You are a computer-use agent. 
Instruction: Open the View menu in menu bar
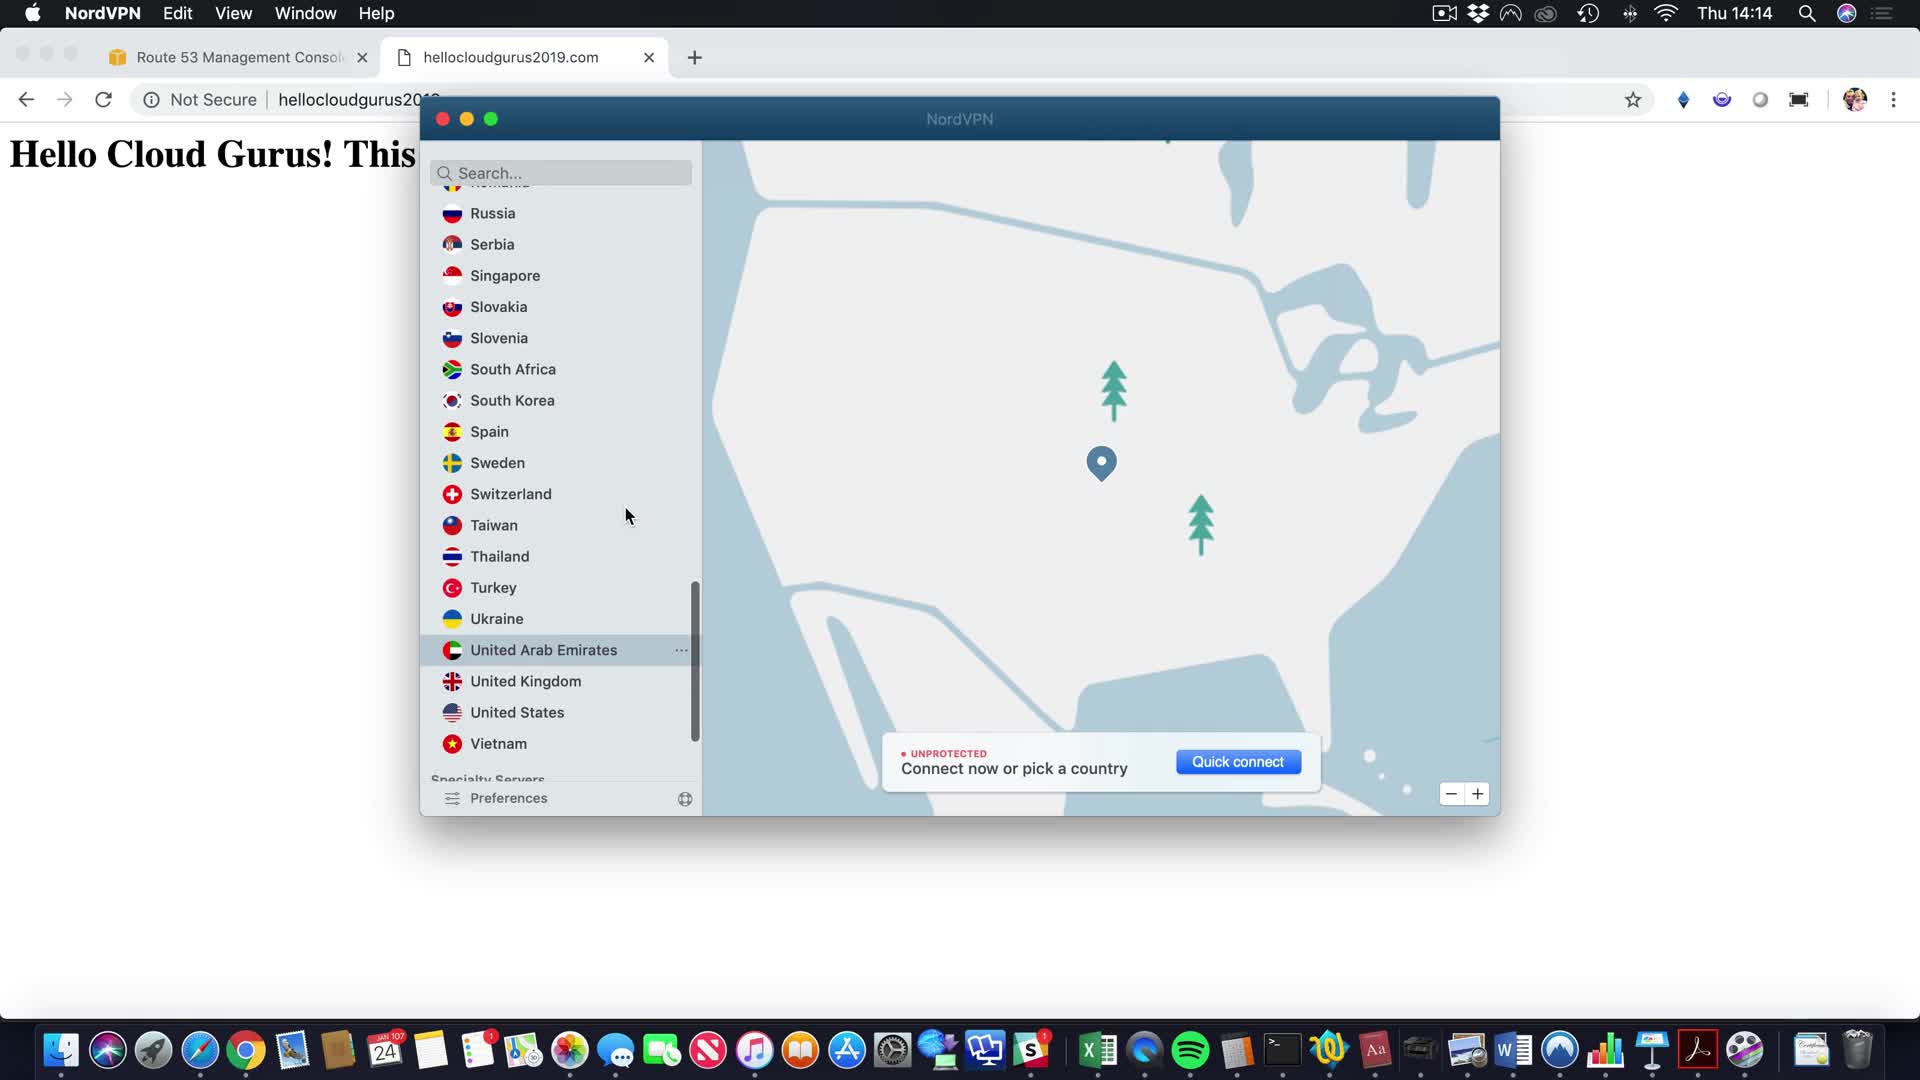233,13
